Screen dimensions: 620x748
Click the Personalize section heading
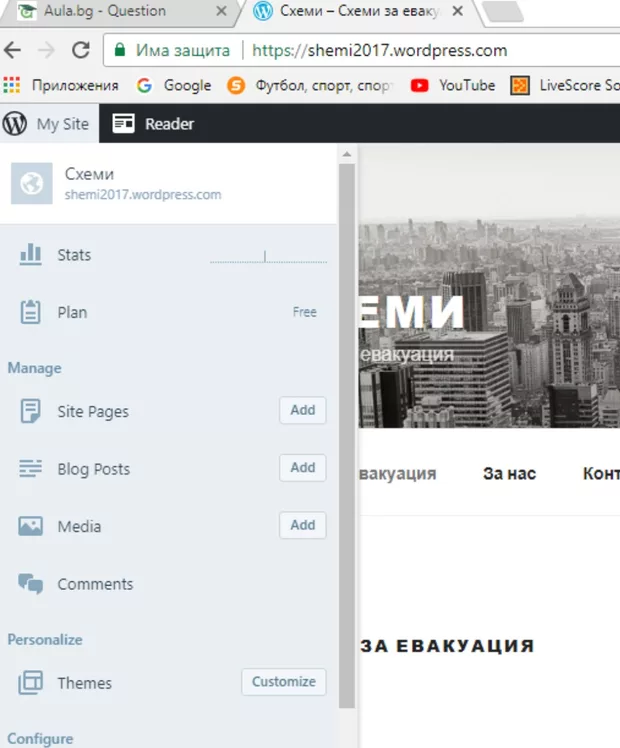pos(45,640)
